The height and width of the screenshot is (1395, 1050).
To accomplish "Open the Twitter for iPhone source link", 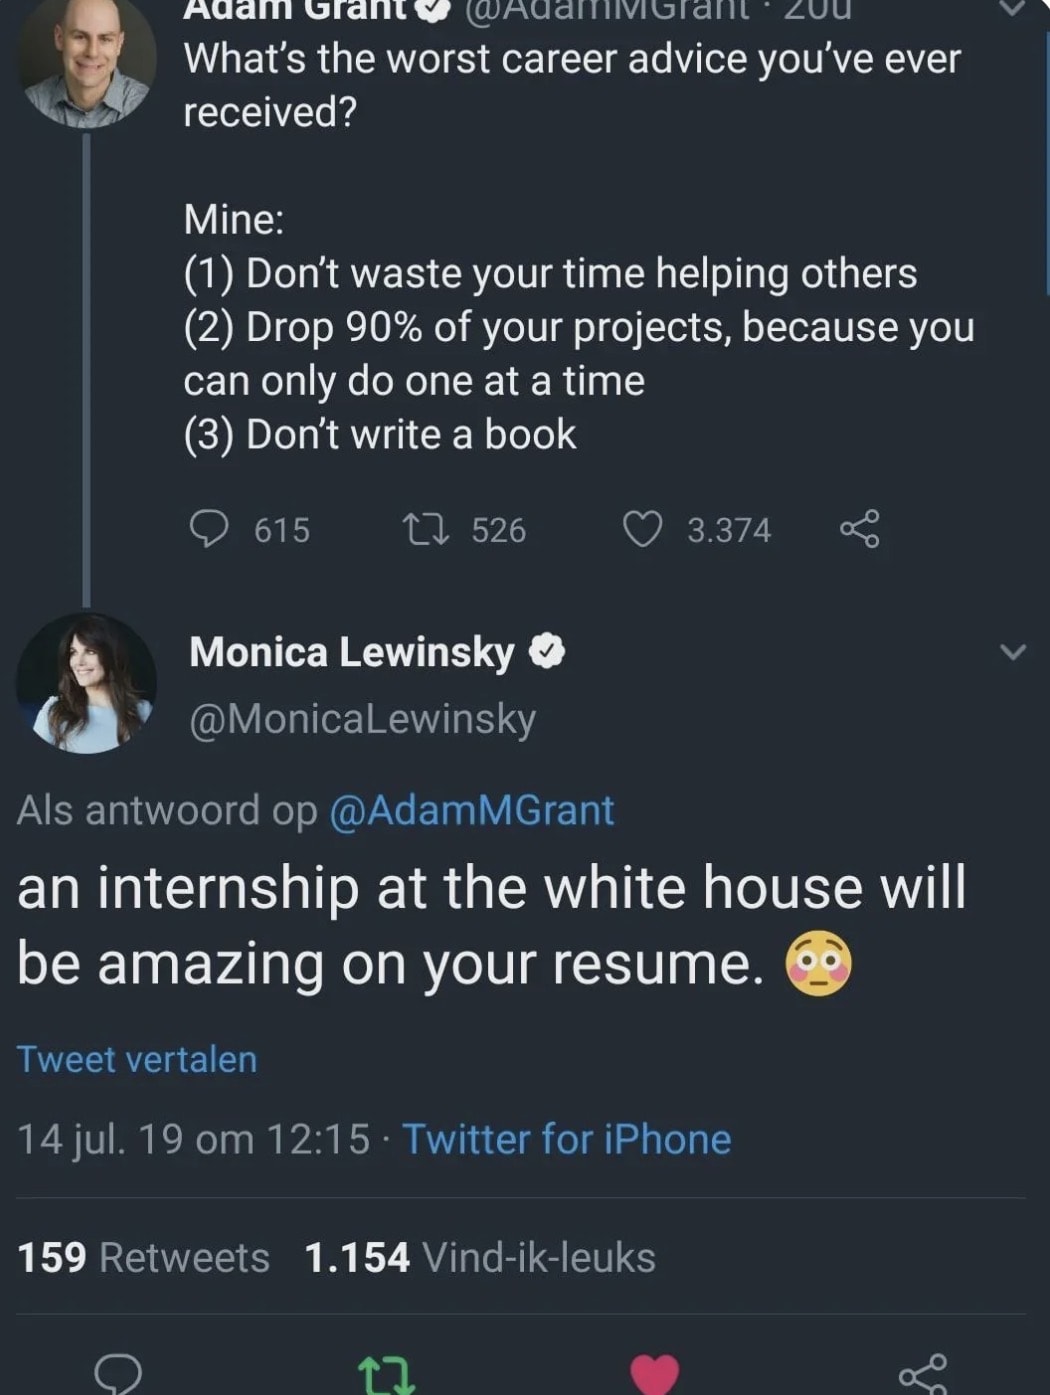I will pyautogui.click(x=566, y=1139).
